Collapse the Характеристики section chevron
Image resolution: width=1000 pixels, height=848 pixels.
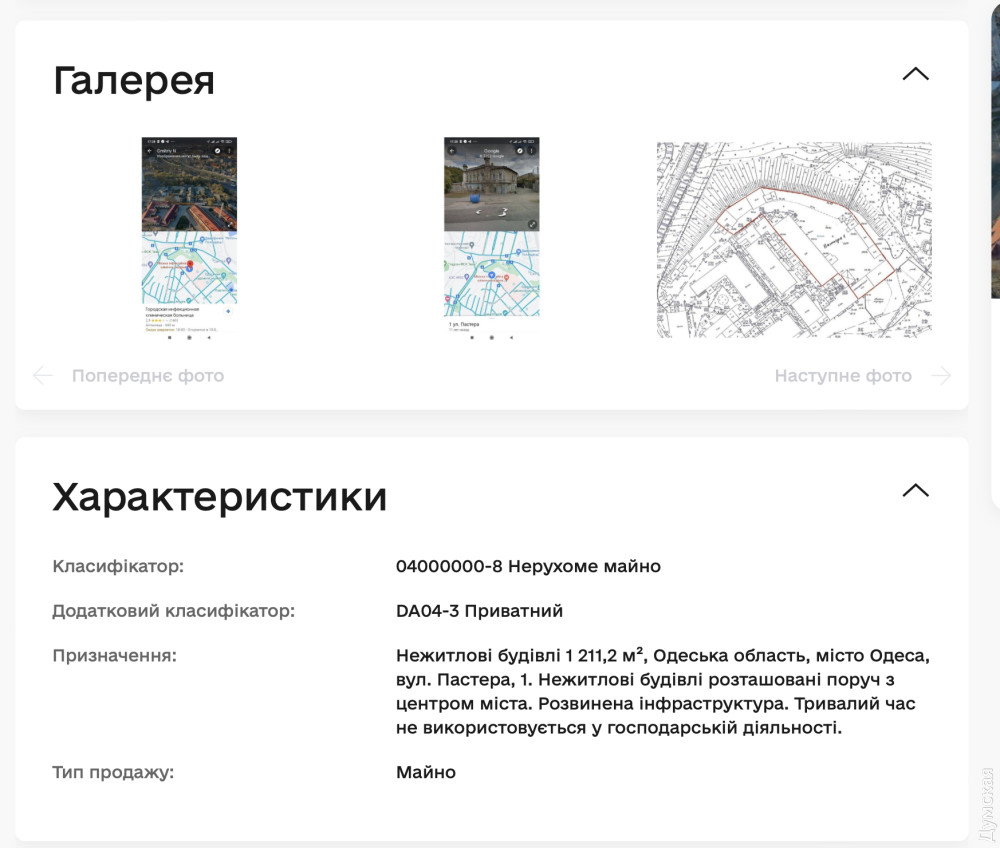point(915,491)
